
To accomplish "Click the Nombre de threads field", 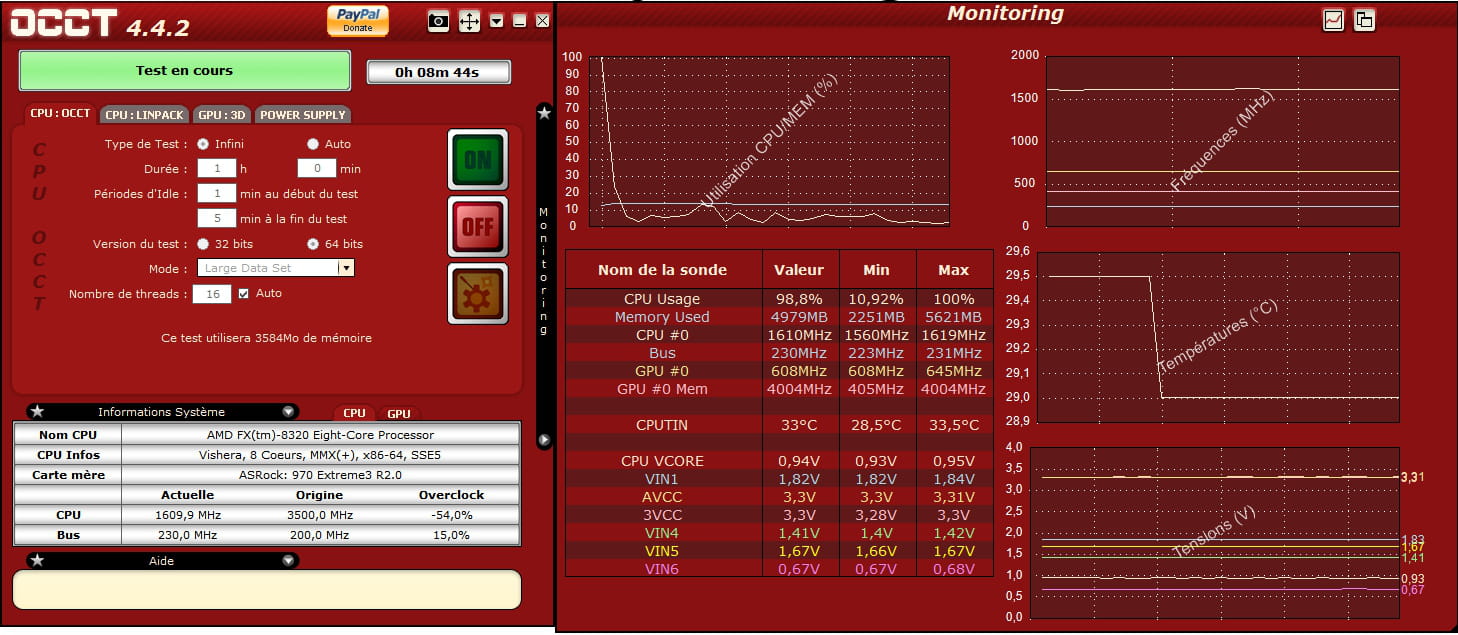I will 212,294.
